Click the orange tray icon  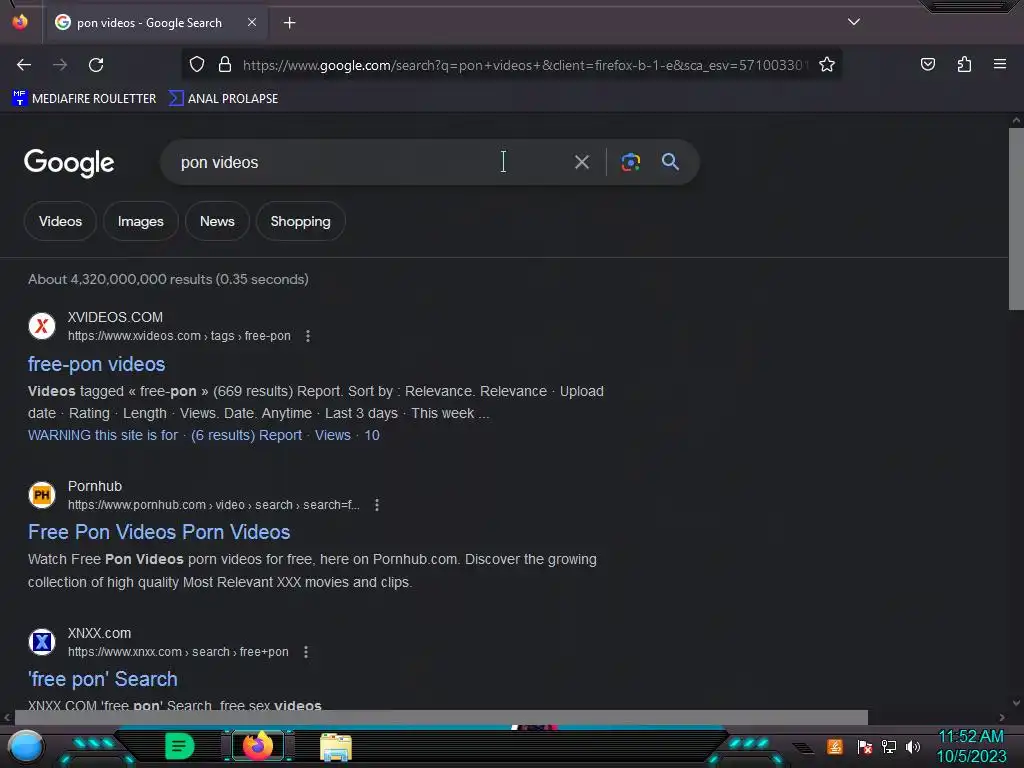coord(835,746)
